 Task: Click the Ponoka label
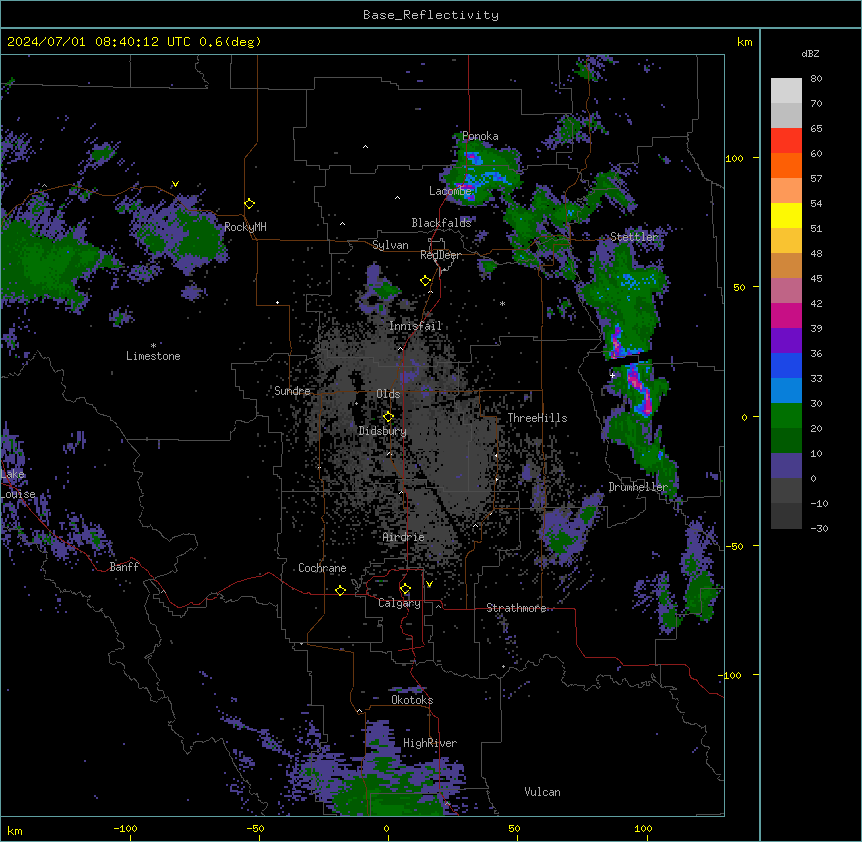pyautogui.click(x=480, y=136)
